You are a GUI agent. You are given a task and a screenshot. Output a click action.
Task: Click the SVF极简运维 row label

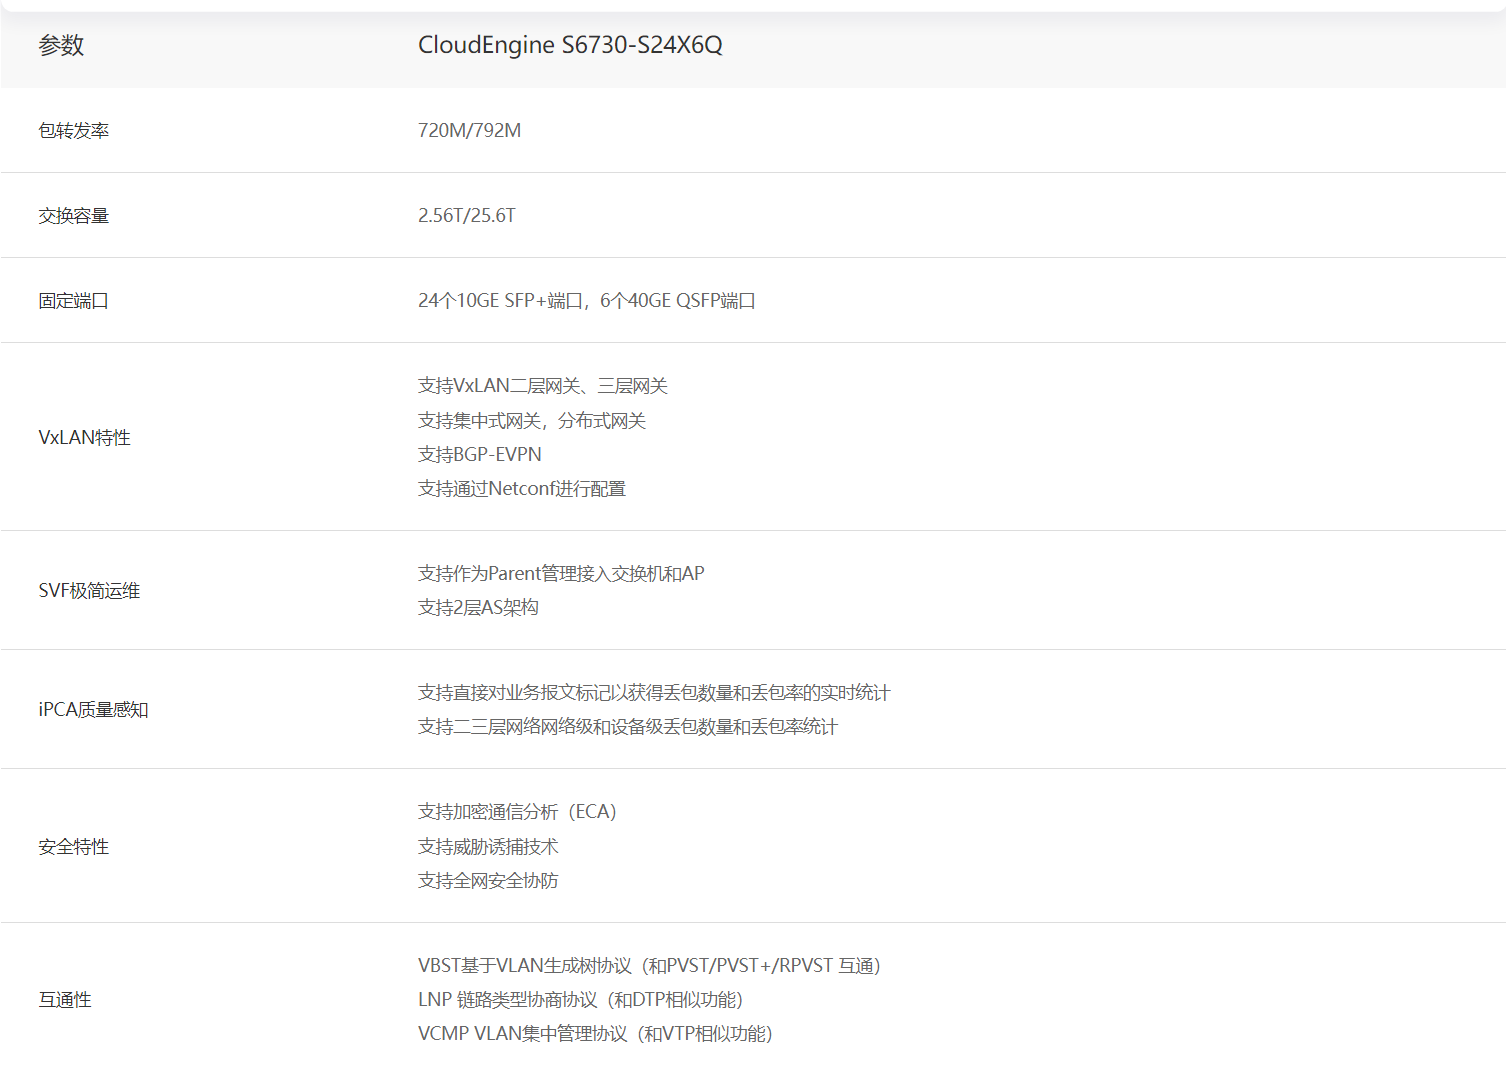89,591
